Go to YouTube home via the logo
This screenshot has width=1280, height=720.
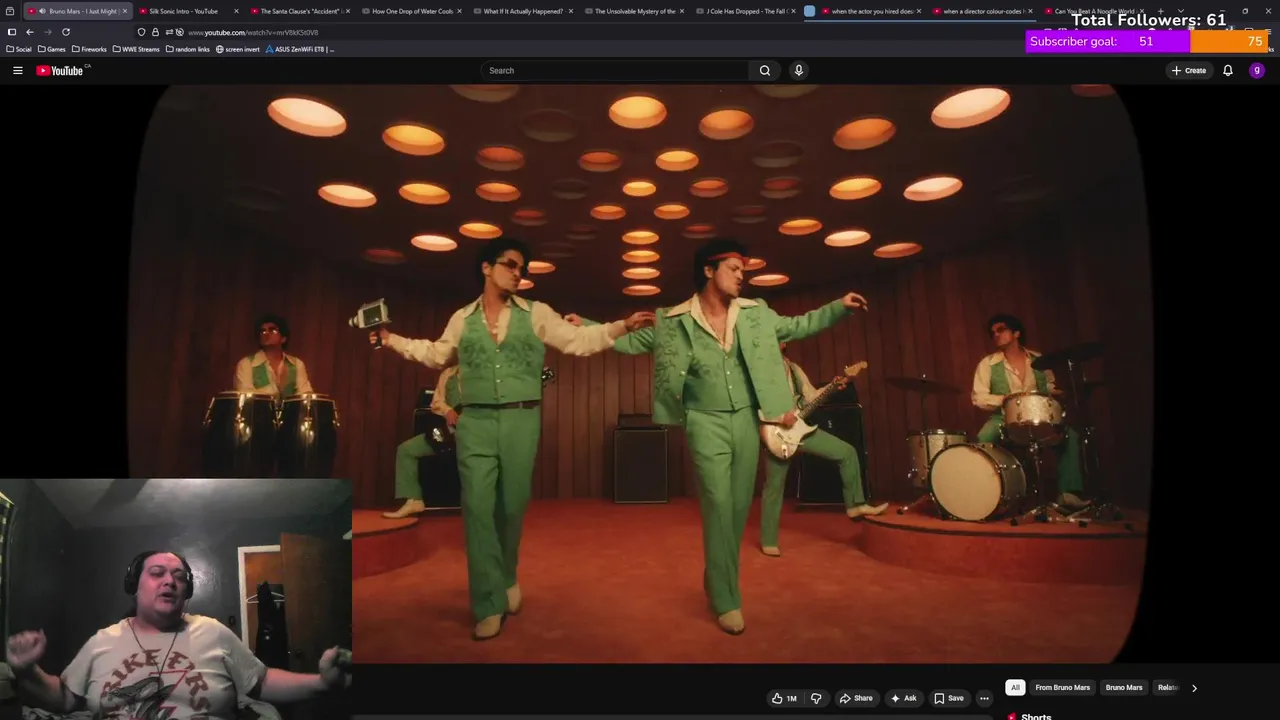[62, 70]
